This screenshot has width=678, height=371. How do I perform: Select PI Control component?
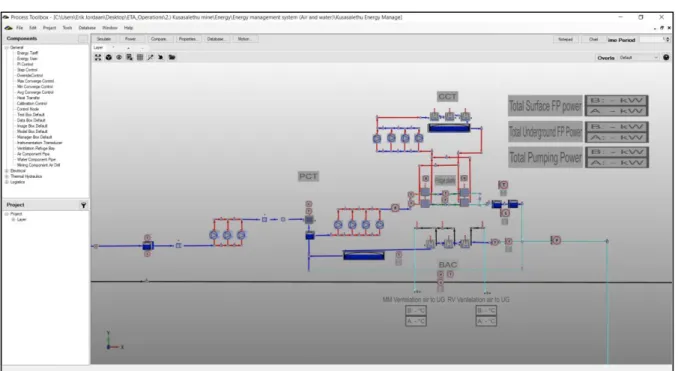25,64
